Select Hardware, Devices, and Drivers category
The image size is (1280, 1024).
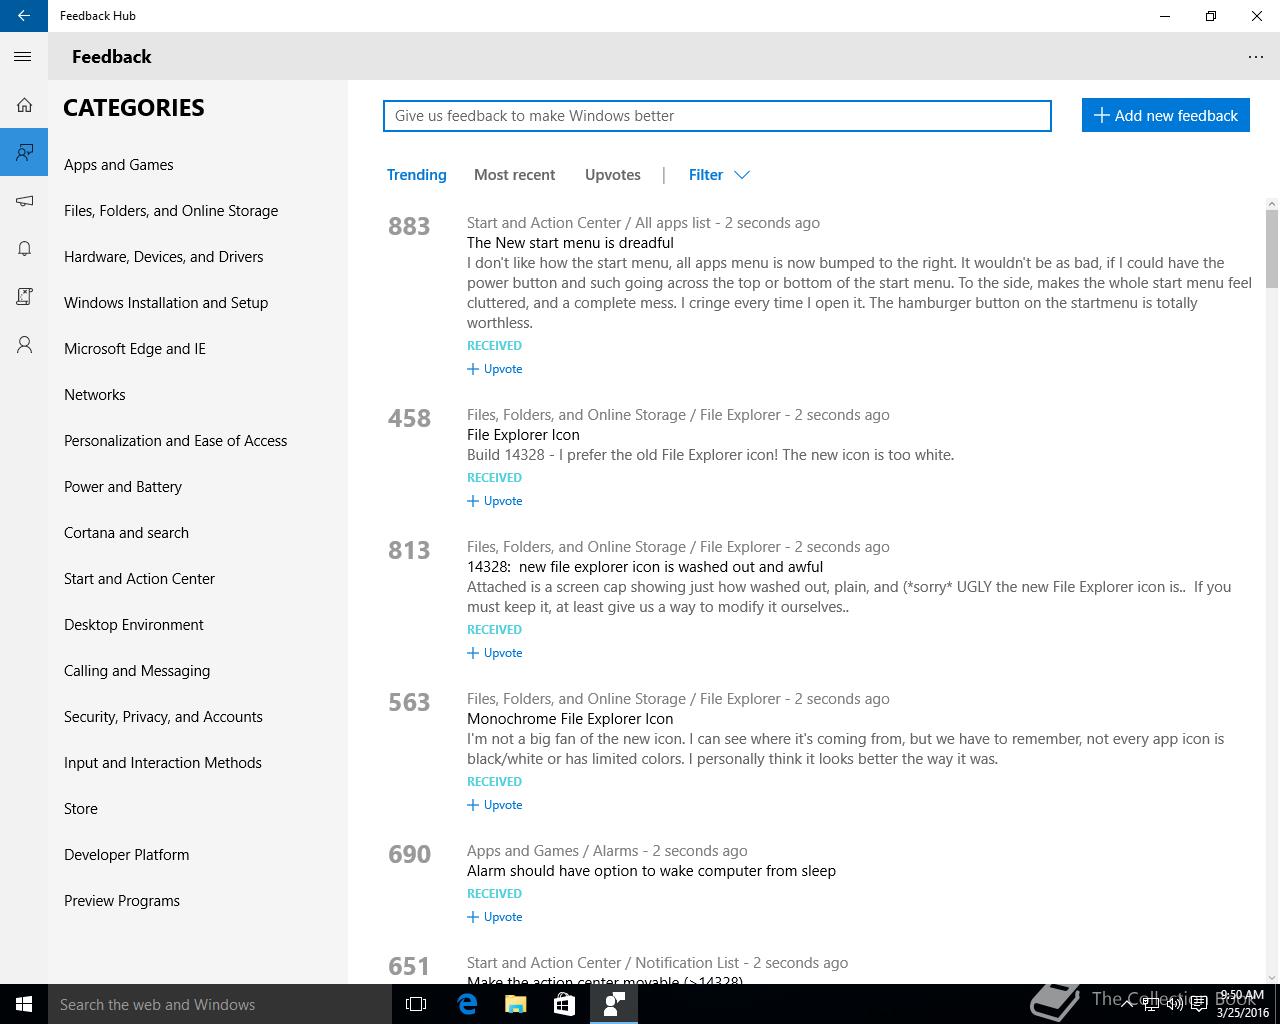click(x=164, y=257)
